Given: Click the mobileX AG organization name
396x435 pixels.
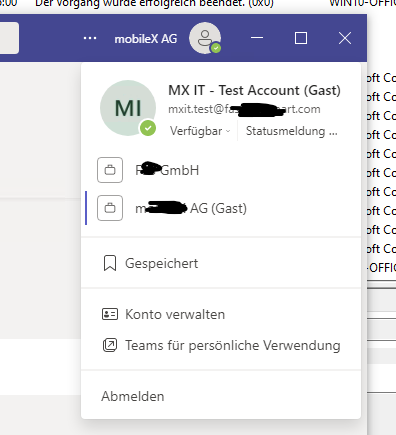Looking at the screenshot, I should (146, 39).
